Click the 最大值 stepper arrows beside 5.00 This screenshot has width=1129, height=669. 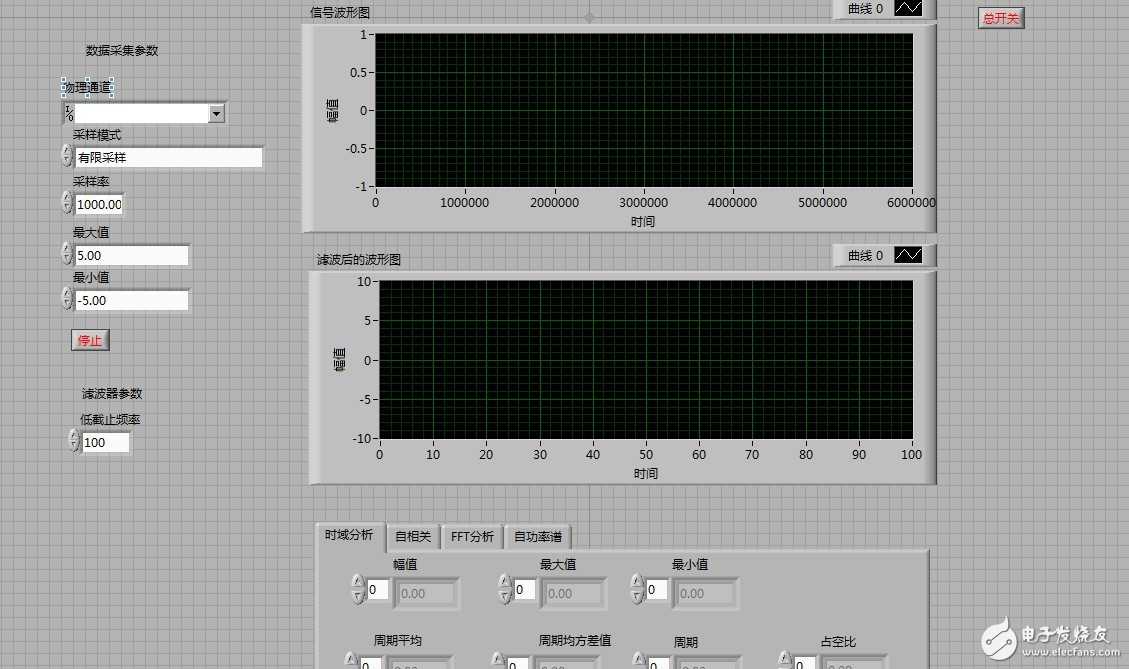[x=68, y=254]
